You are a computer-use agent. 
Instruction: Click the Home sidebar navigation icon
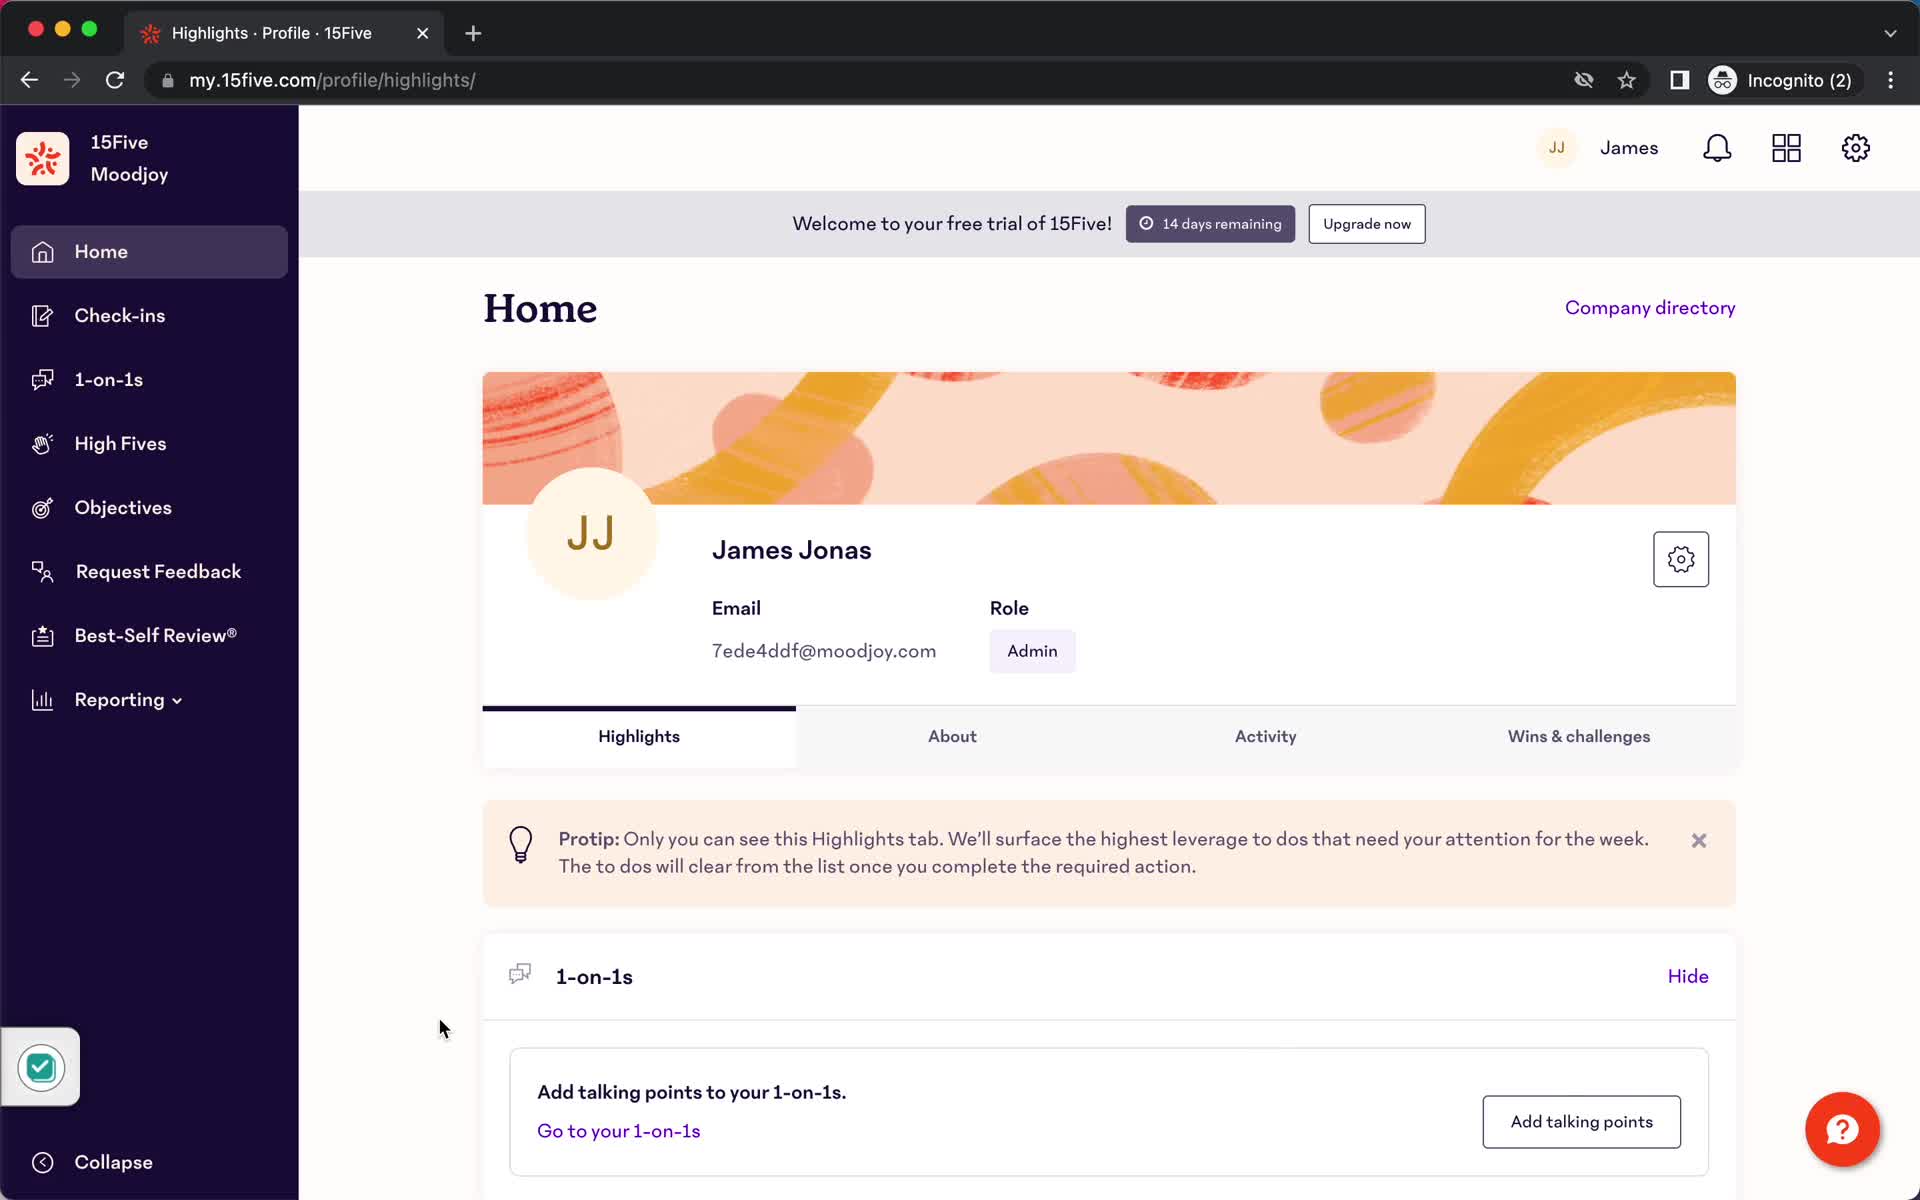[41, 252]
